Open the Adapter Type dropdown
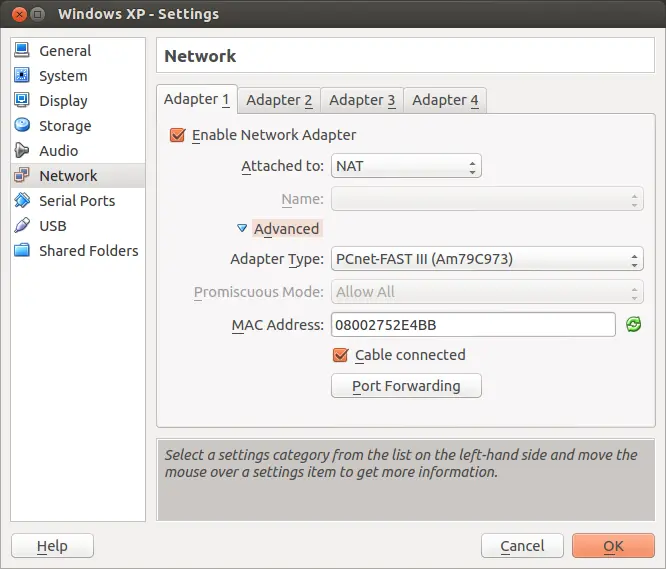Viewport: 666px width, 569px height. point(487,259)
